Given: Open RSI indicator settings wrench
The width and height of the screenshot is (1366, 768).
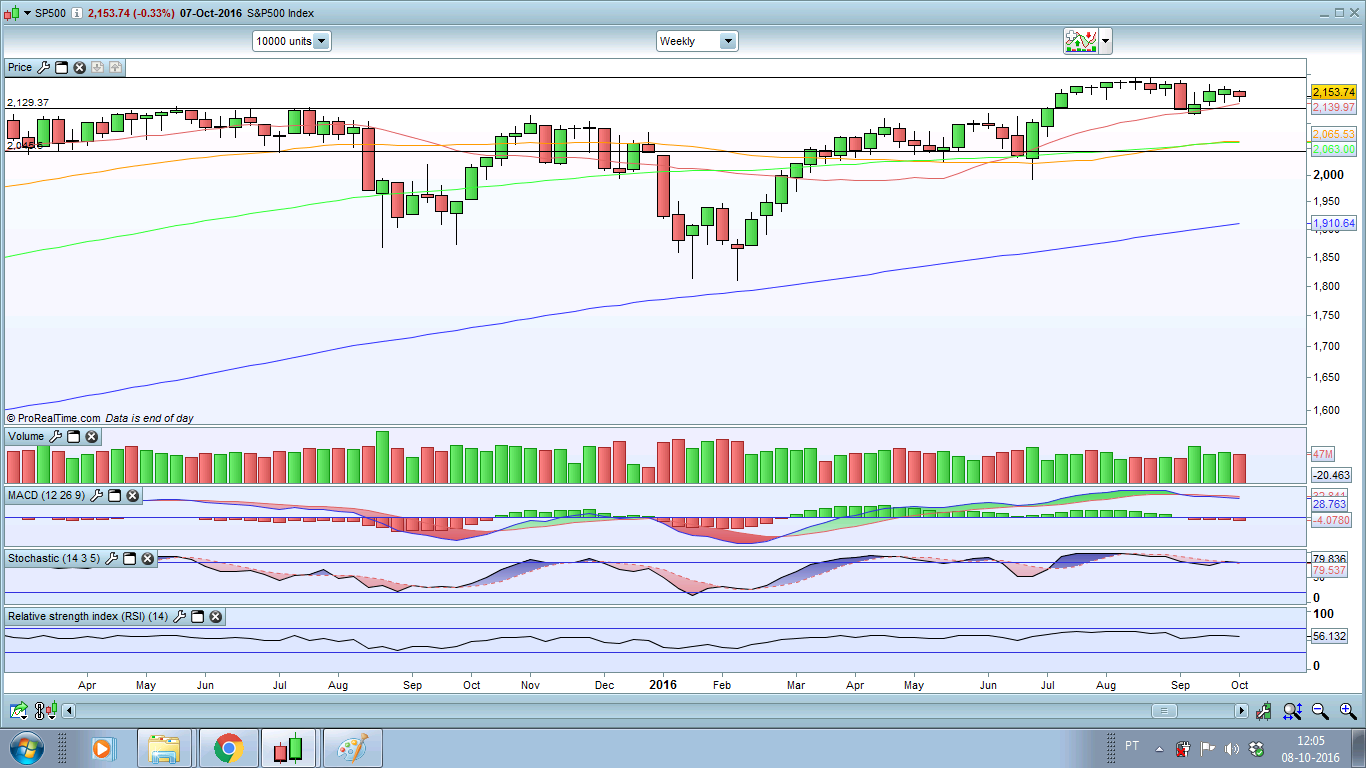Looking at the screenshot, I should tap(179, 616).
